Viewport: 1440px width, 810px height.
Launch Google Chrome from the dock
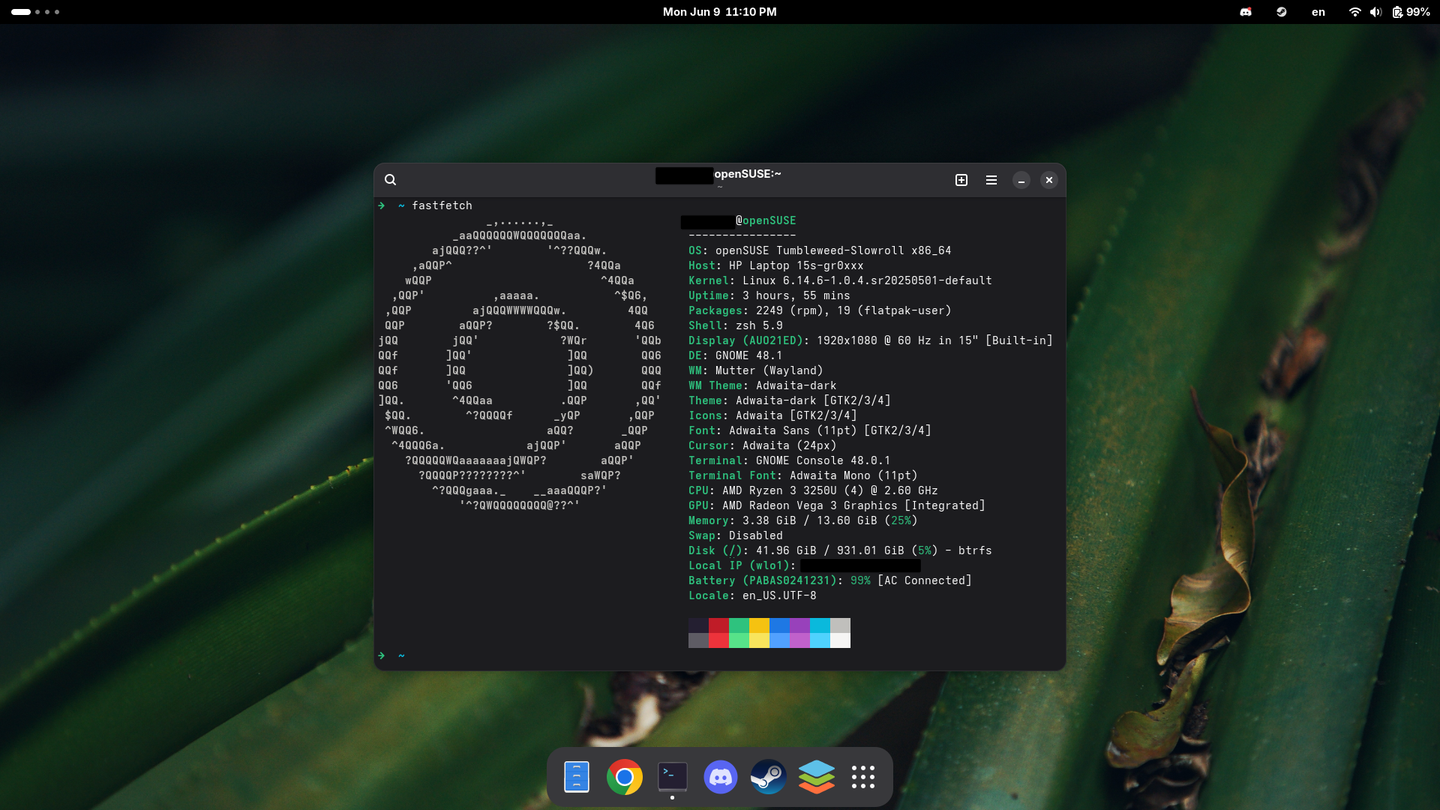pos(624,777)
